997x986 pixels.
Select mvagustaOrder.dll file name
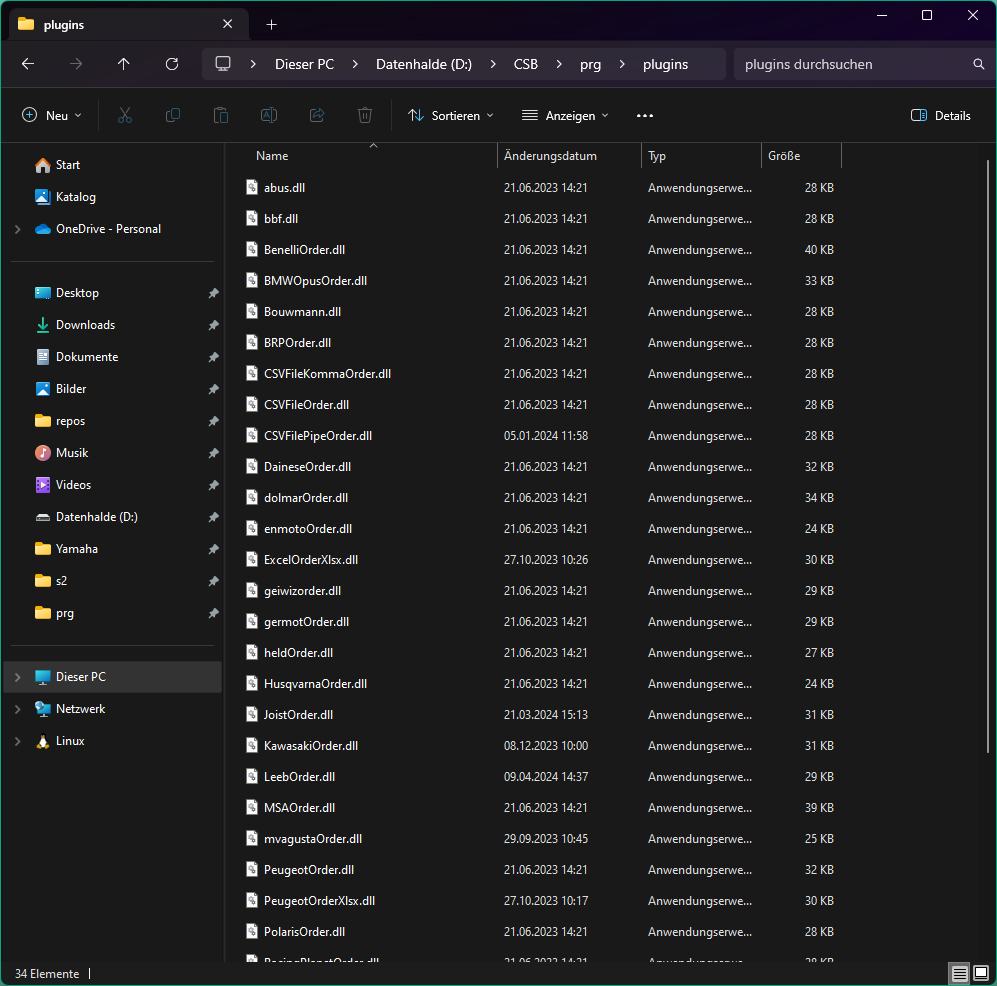pos(313,839)
